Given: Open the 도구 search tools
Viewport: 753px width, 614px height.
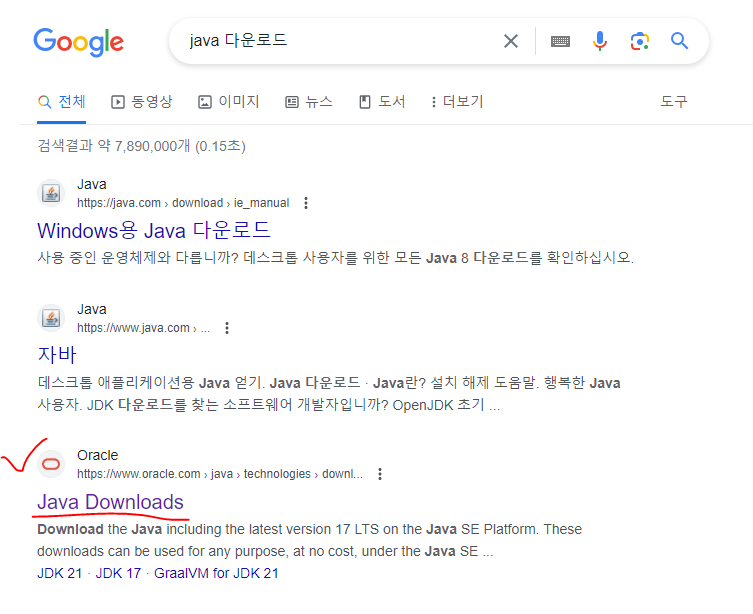Looking at the screenshot, I should pos(674,102).
